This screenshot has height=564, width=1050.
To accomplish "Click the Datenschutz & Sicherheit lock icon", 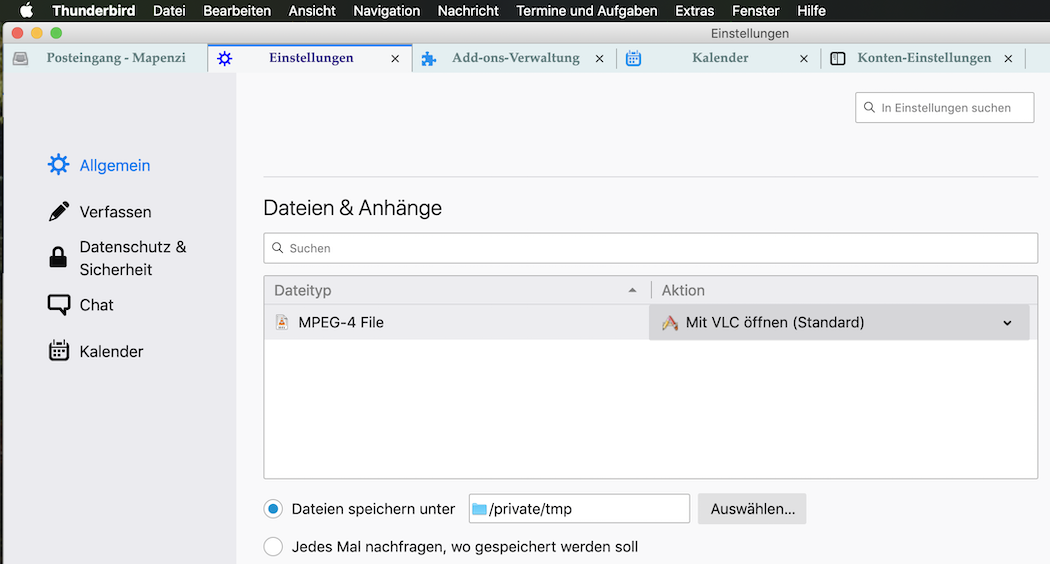I will coord(59,258).
